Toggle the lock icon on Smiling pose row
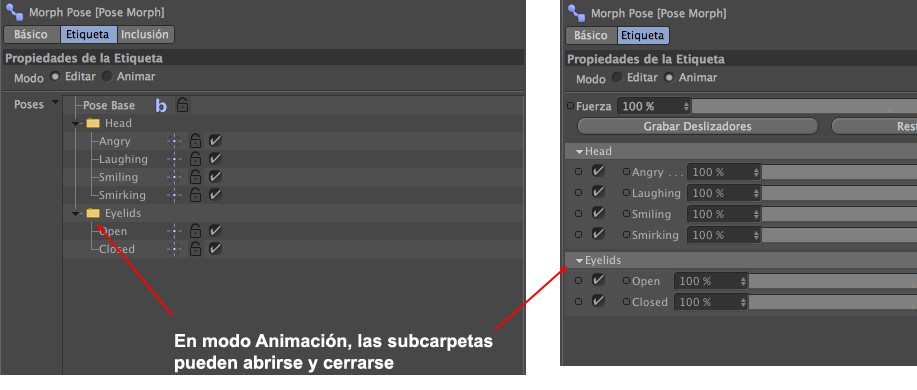Screen dimensions: 917x390 195,177
